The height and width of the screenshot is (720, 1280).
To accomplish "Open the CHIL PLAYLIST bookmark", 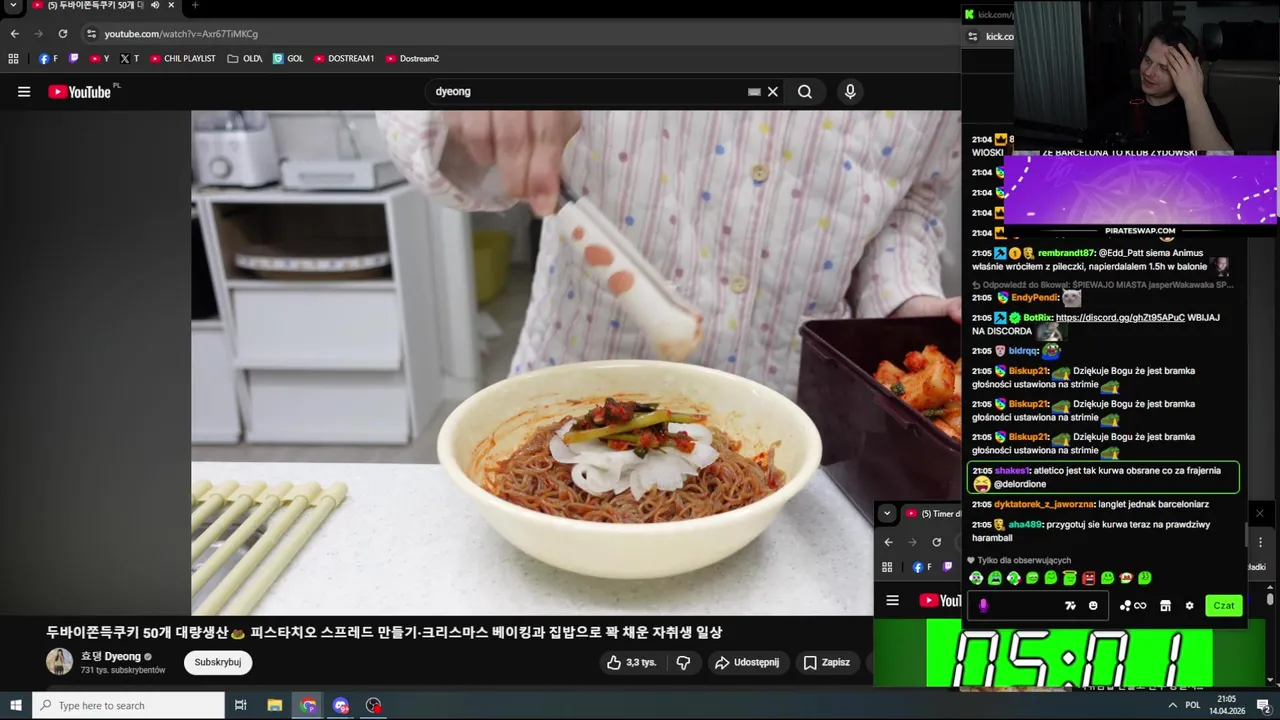I will pos(183,59).
